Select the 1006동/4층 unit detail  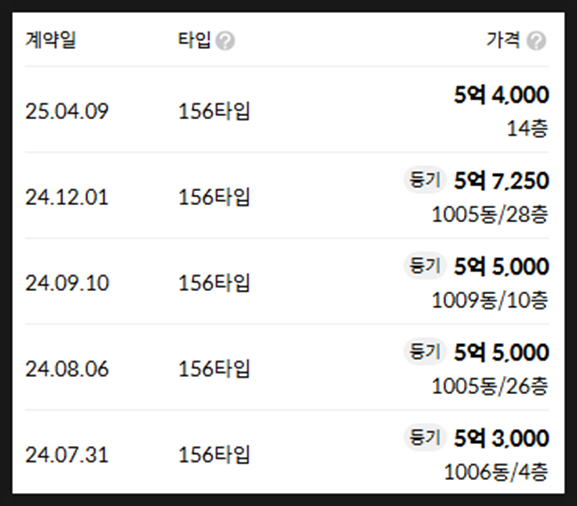(496, 472)
